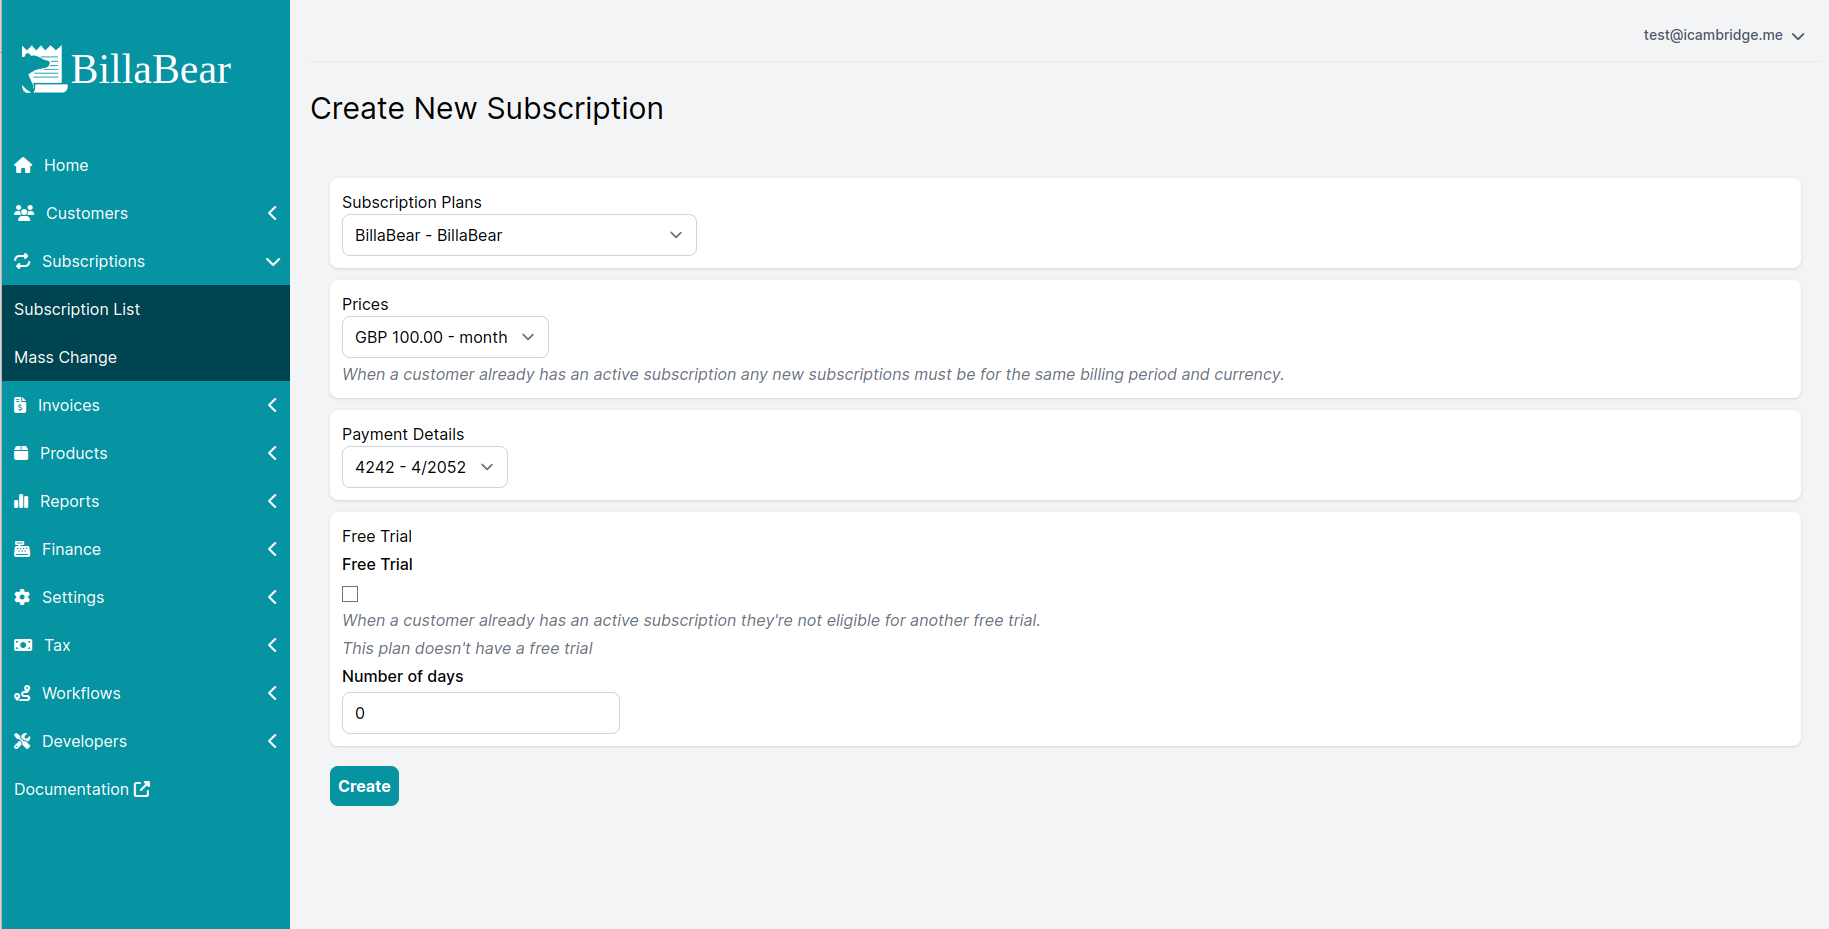Click the Tax money icon

tap(23, 645)
